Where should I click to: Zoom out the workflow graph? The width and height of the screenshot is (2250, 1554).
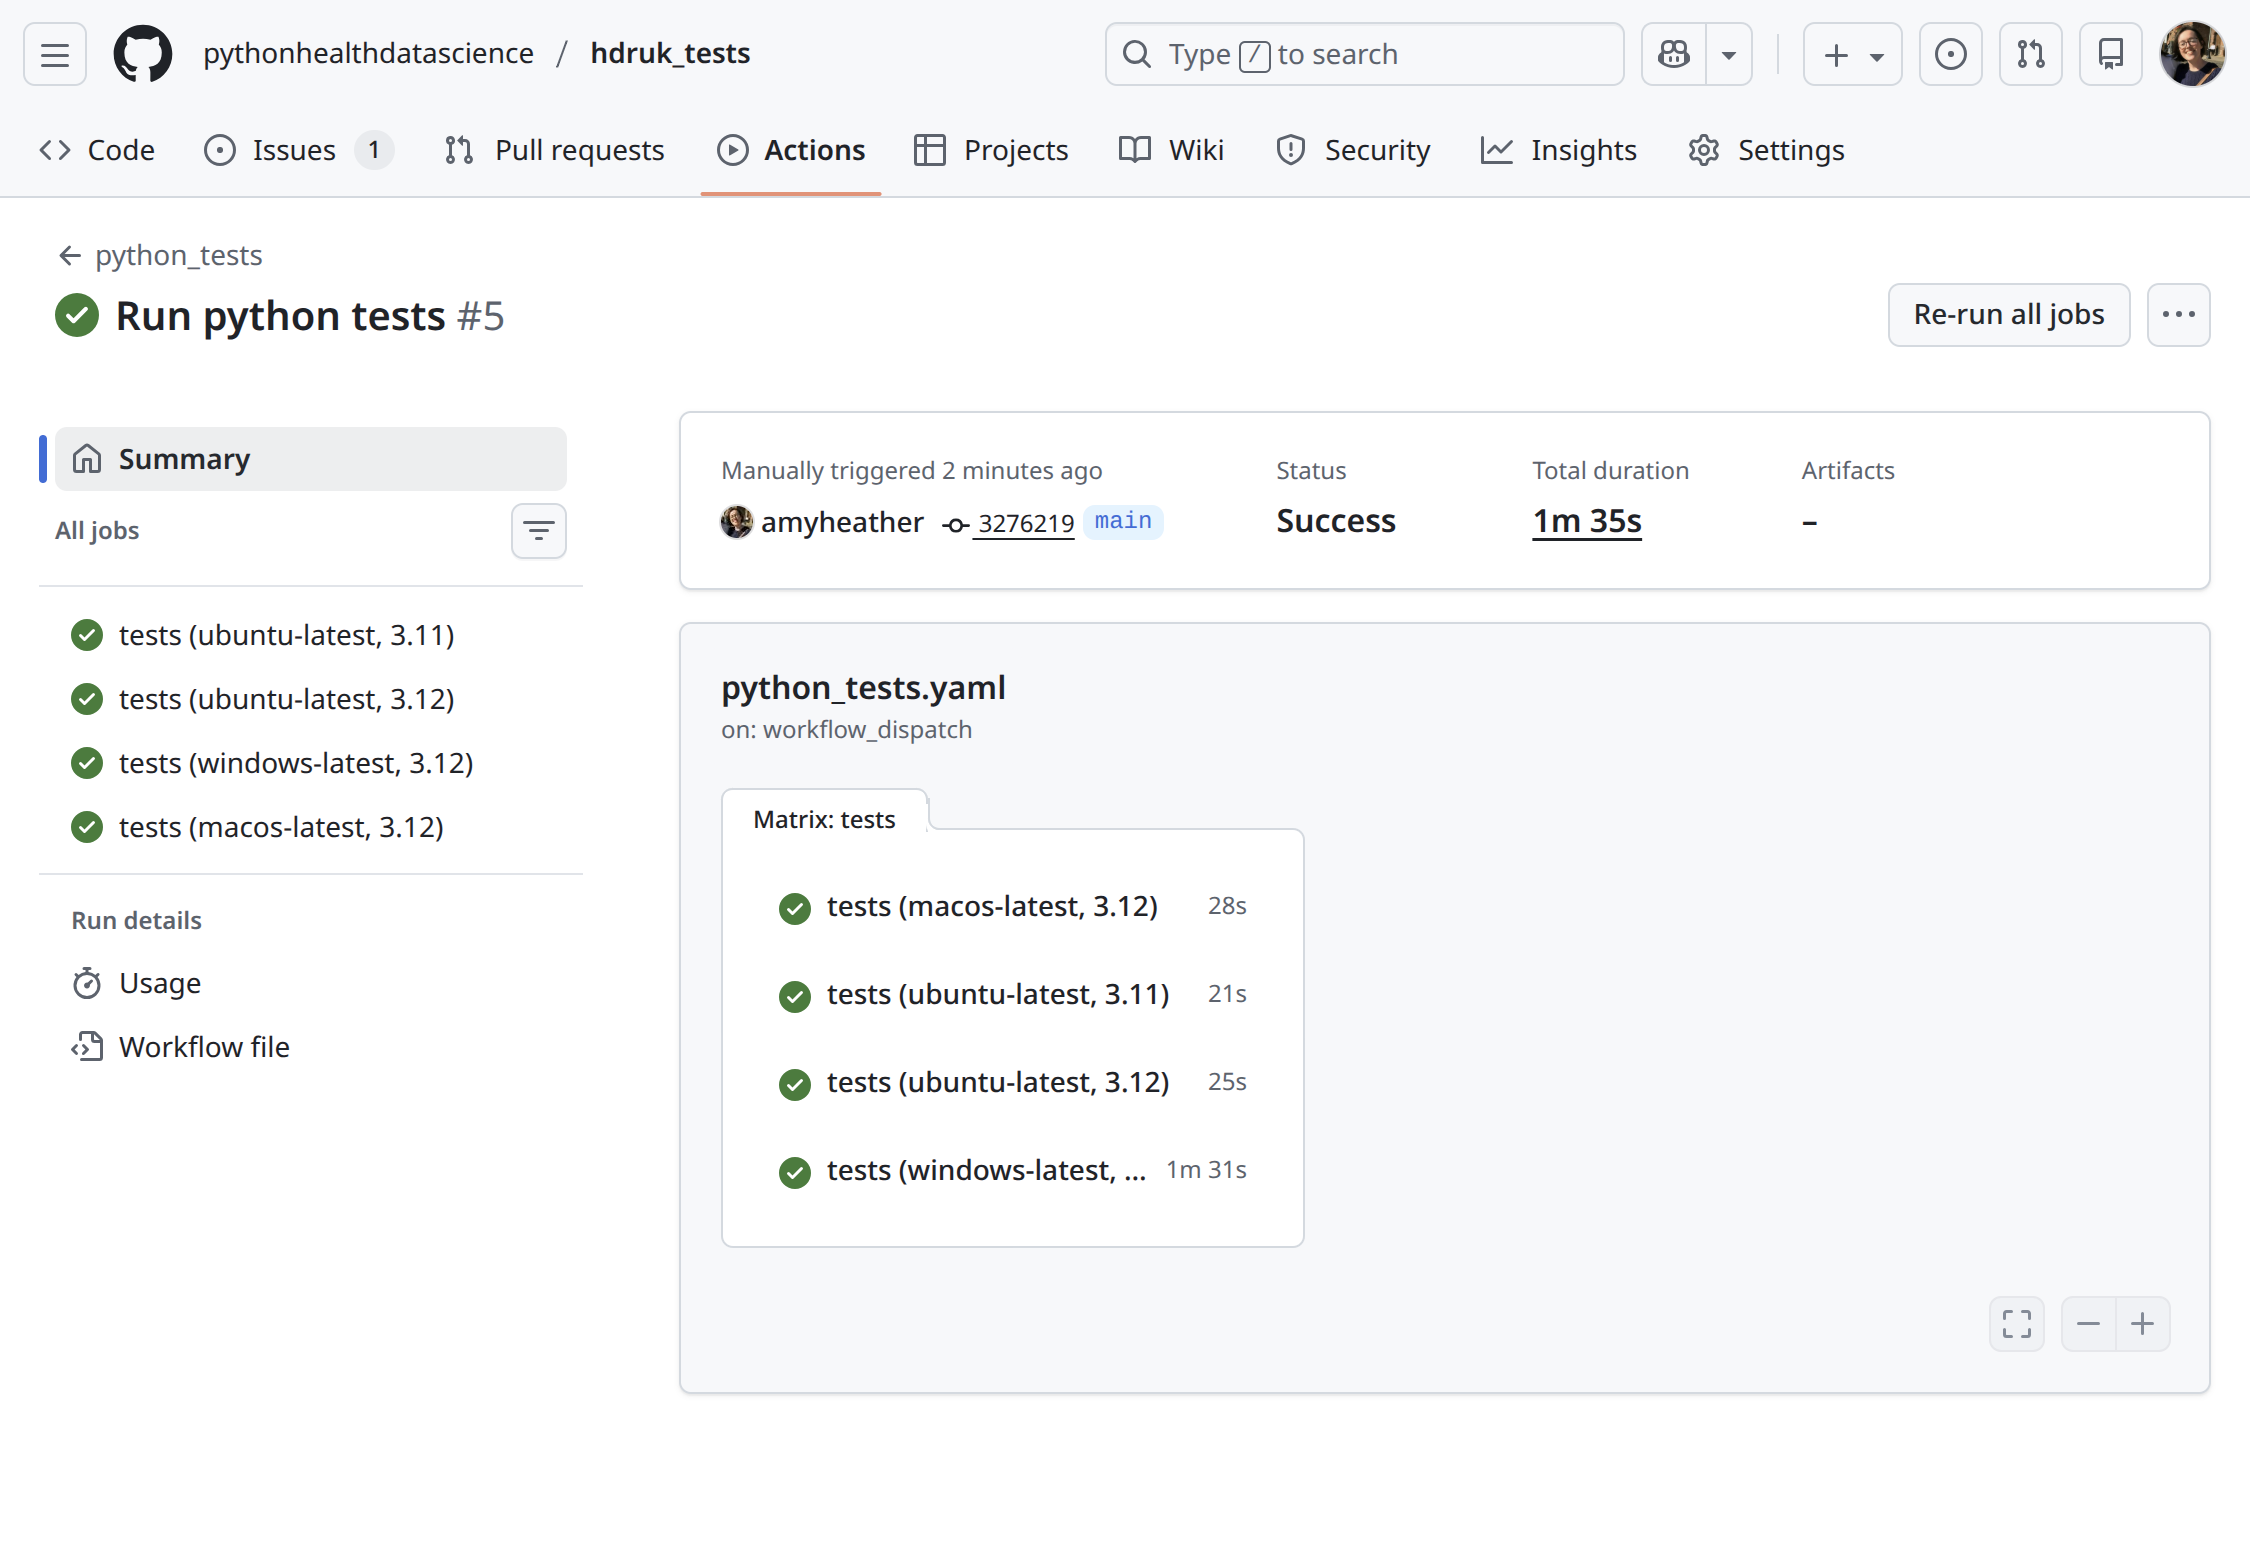coord(2088,1324)
